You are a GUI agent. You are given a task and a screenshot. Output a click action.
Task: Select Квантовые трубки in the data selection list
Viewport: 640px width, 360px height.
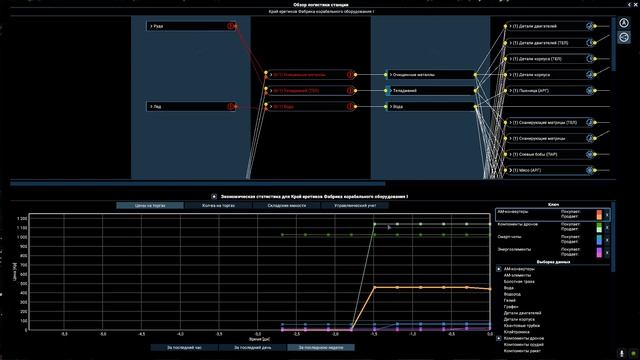pyautogui.click(x=522, y=326)
